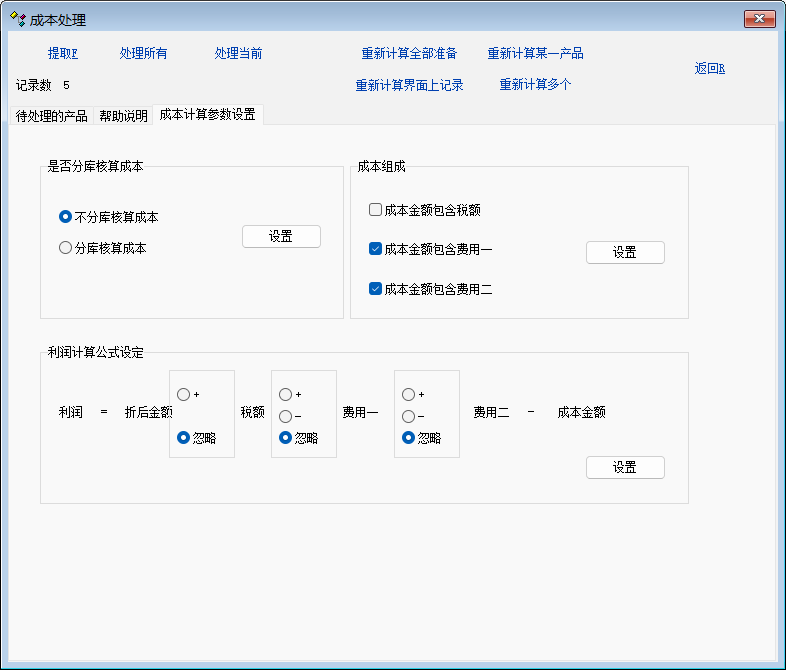Click 返回R to go back
The image size is (786, 670).
click(709, 69)
